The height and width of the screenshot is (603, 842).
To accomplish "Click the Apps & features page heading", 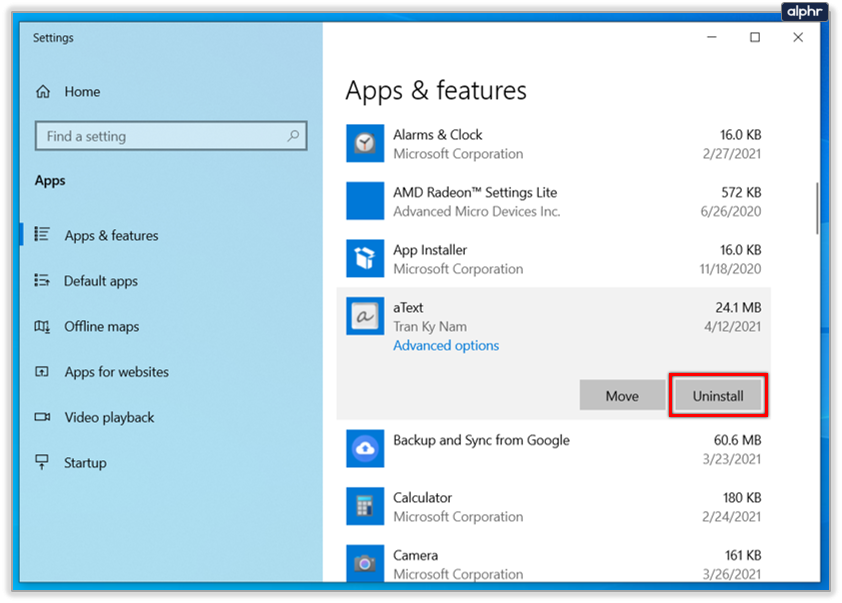I will (436, 90).
